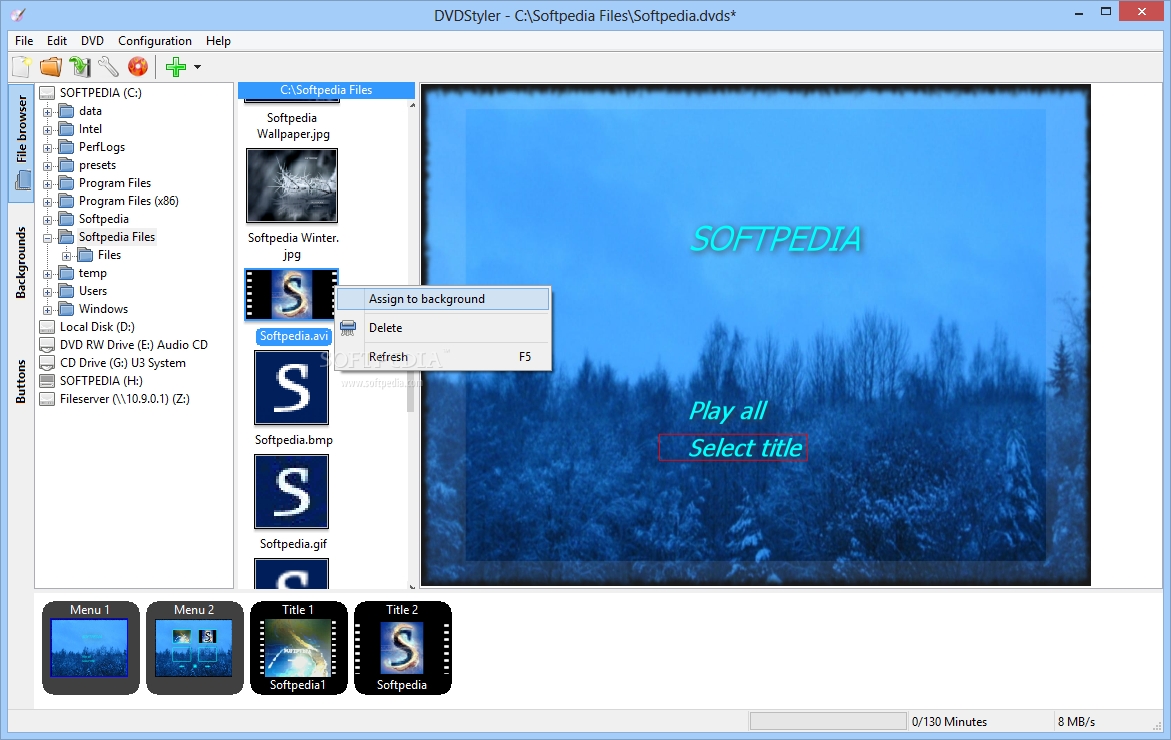Viewport: 1171px width, 740px height.
Task: Click the DVD capacity progress bar
Action: (x=827, y=721)
